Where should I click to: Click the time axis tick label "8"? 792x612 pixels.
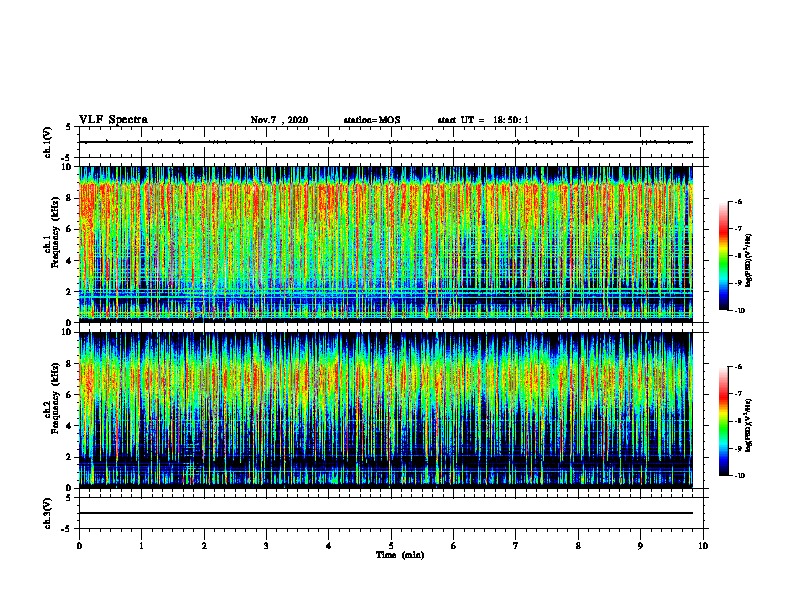(578, 546)
